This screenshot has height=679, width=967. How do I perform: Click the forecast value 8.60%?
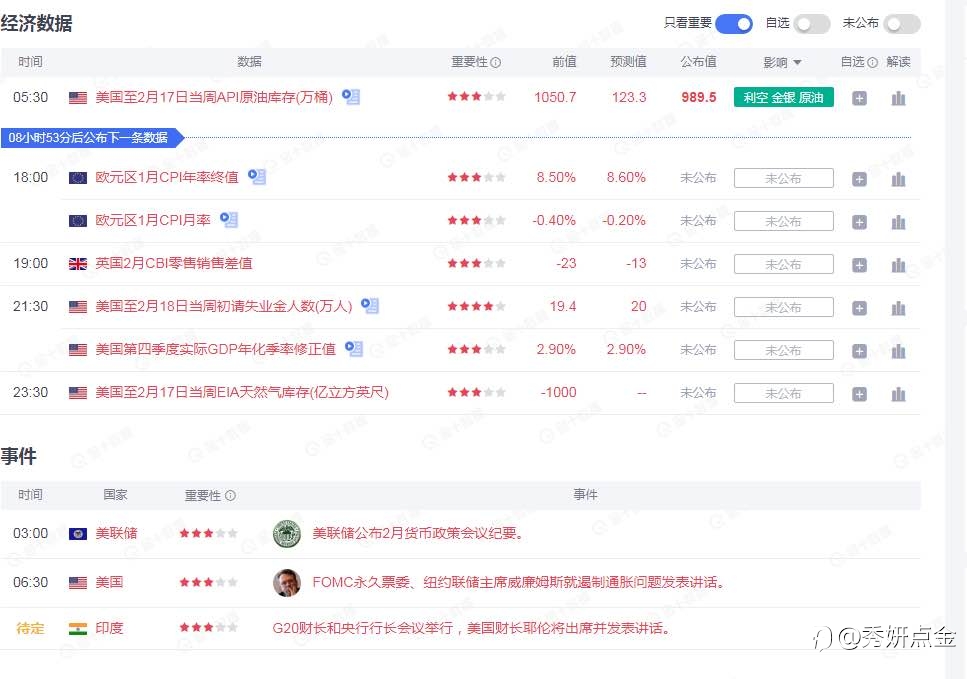tap(626, 178)
